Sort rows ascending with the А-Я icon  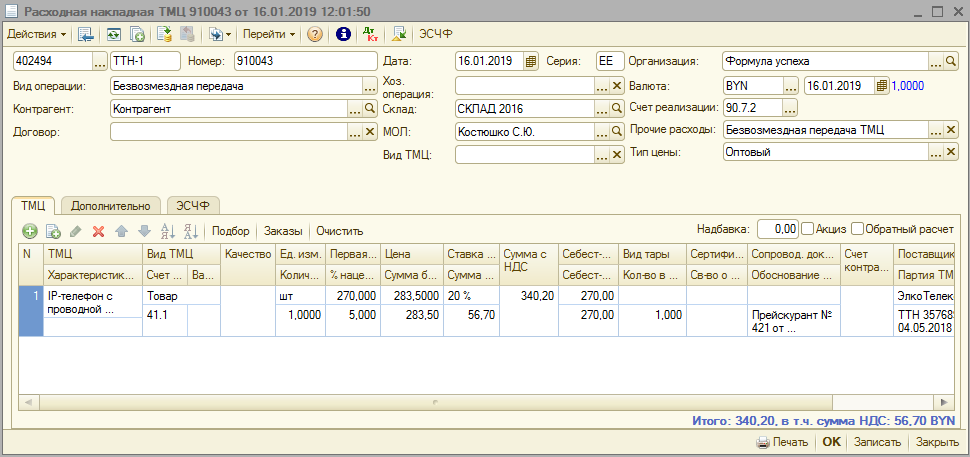(x=167, y=231)
